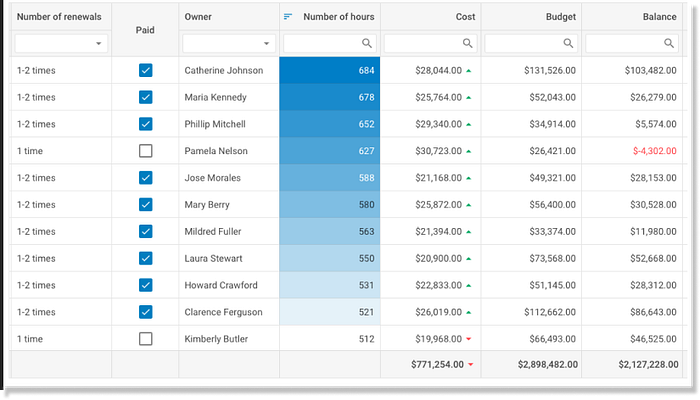Screen dimensions: 700x400
Task: Click the negative balance $-4,302.00
Action: pyautogui.click(x=654, y=151)
